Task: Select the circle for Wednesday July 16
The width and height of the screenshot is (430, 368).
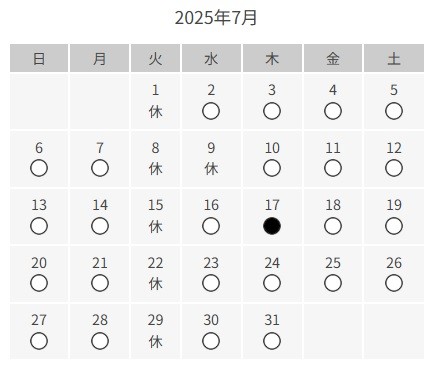Action: [x=211, y=226]
